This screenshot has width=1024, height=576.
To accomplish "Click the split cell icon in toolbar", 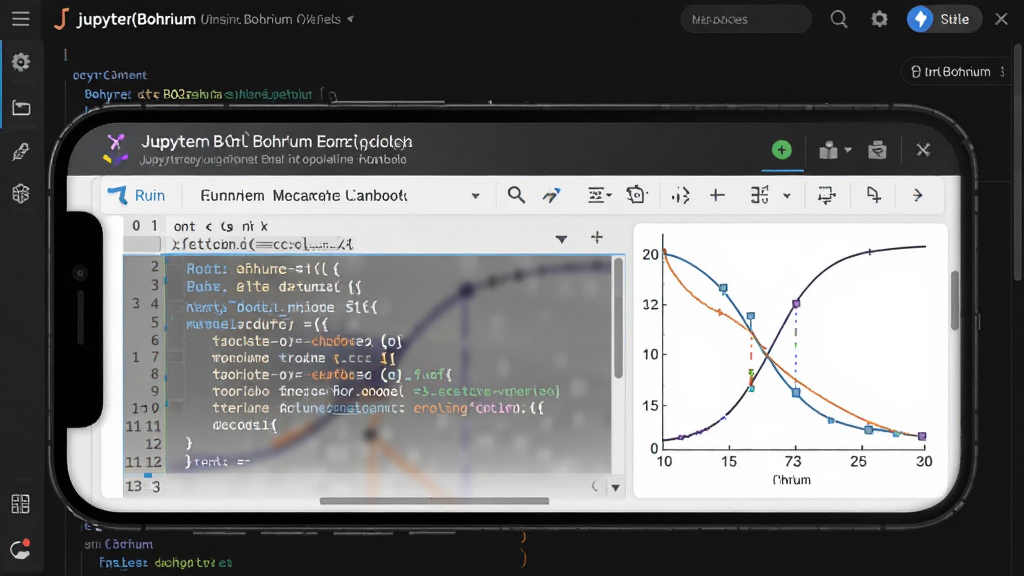I will pos(680,195).
